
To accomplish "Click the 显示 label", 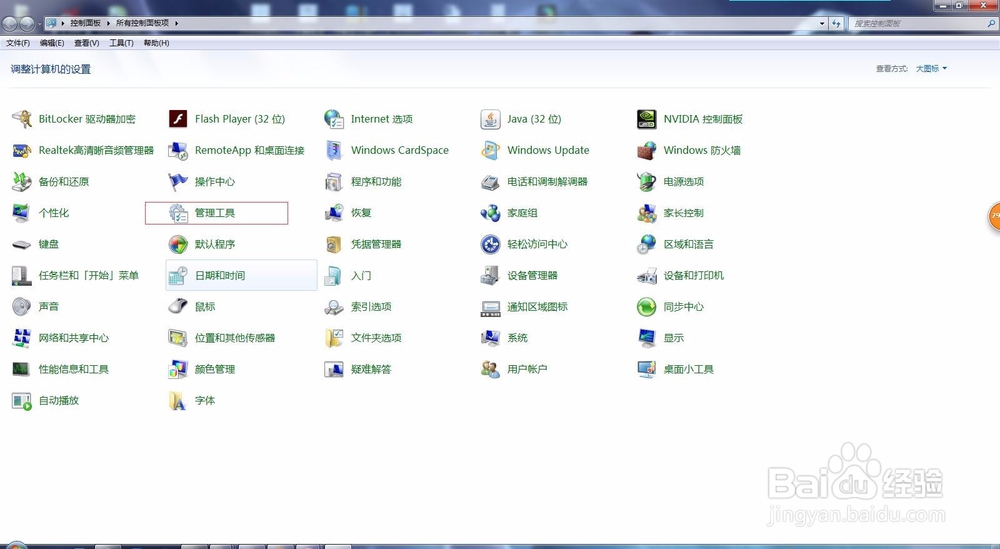I will [673, 338].
